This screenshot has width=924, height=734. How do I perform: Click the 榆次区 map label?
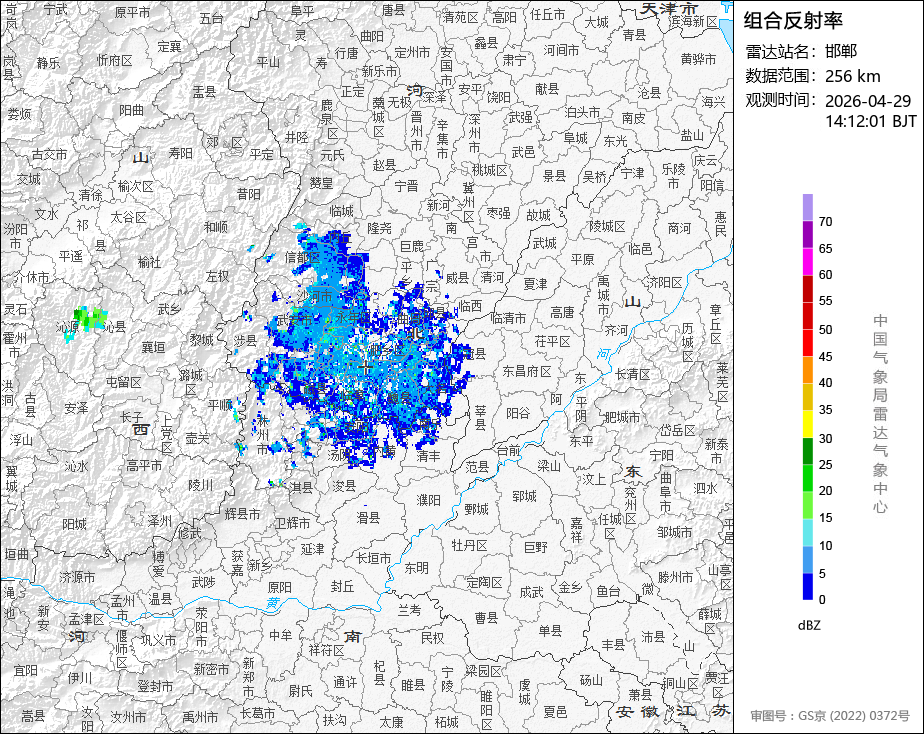[136, 187]
